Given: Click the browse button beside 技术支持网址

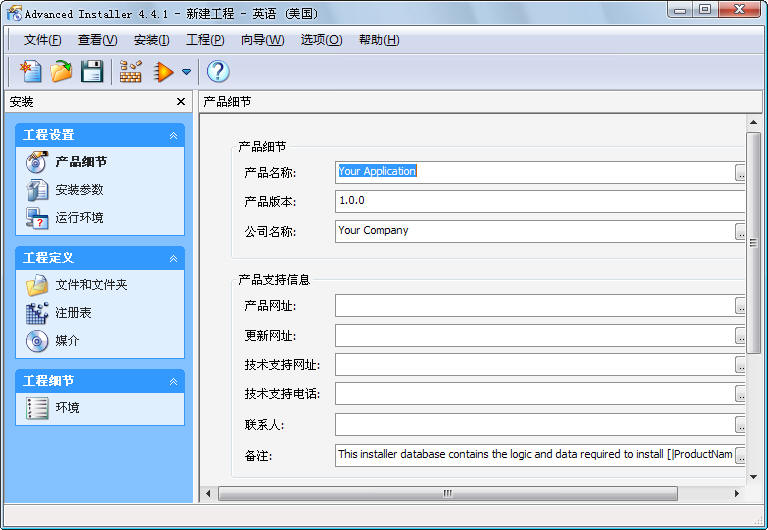Looking at the screenshot, I should coord(740,364).
